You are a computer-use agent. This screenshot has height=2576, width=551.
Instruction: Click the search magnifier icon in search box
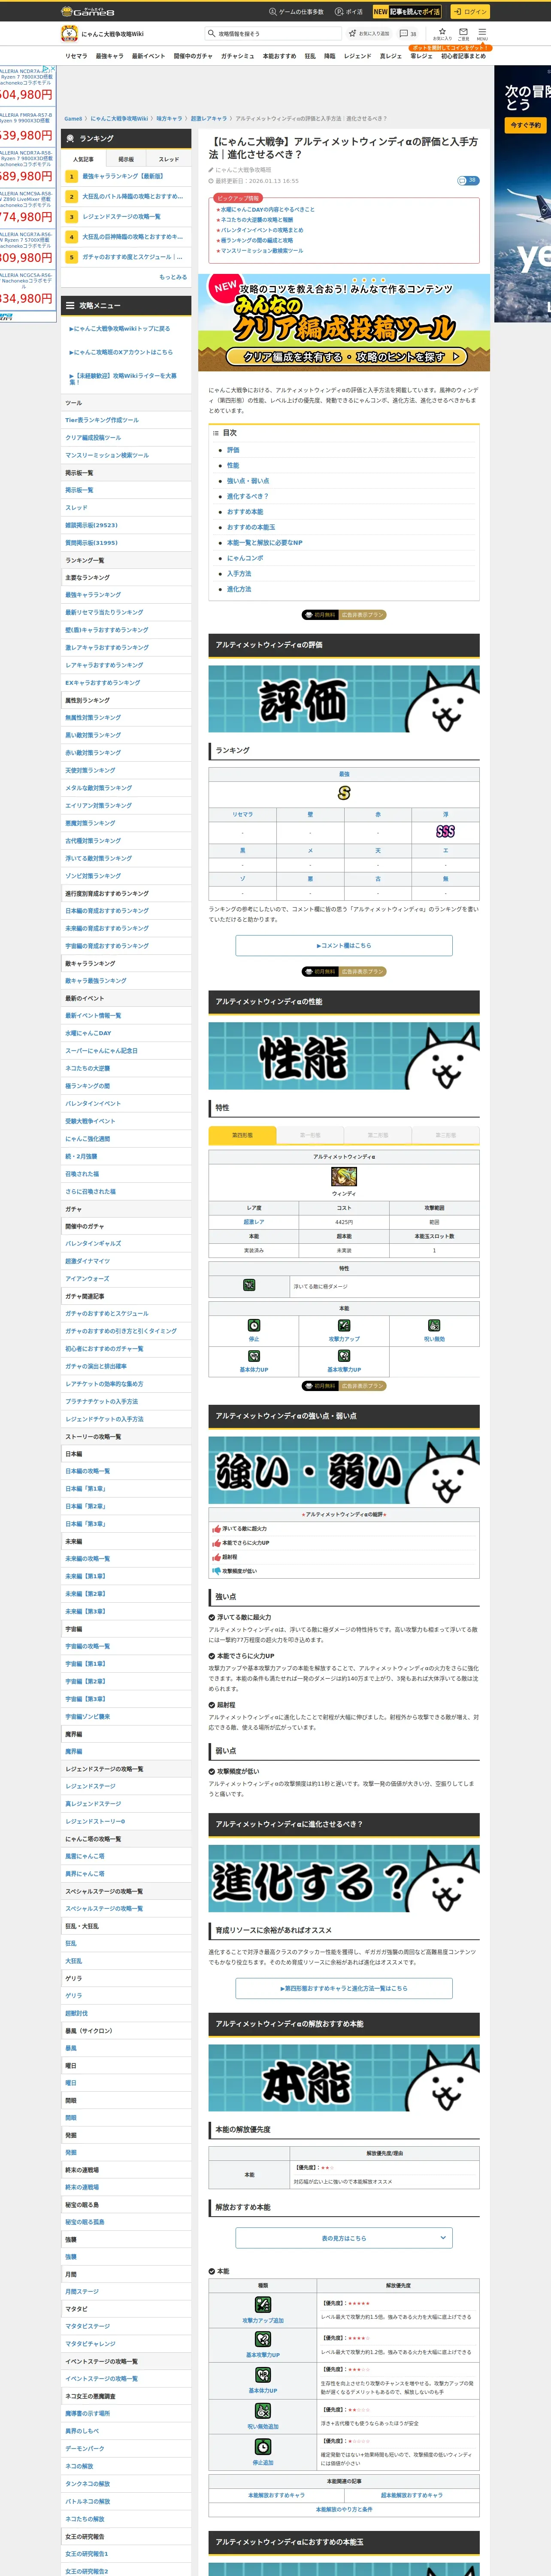click(x=211, y=33)
